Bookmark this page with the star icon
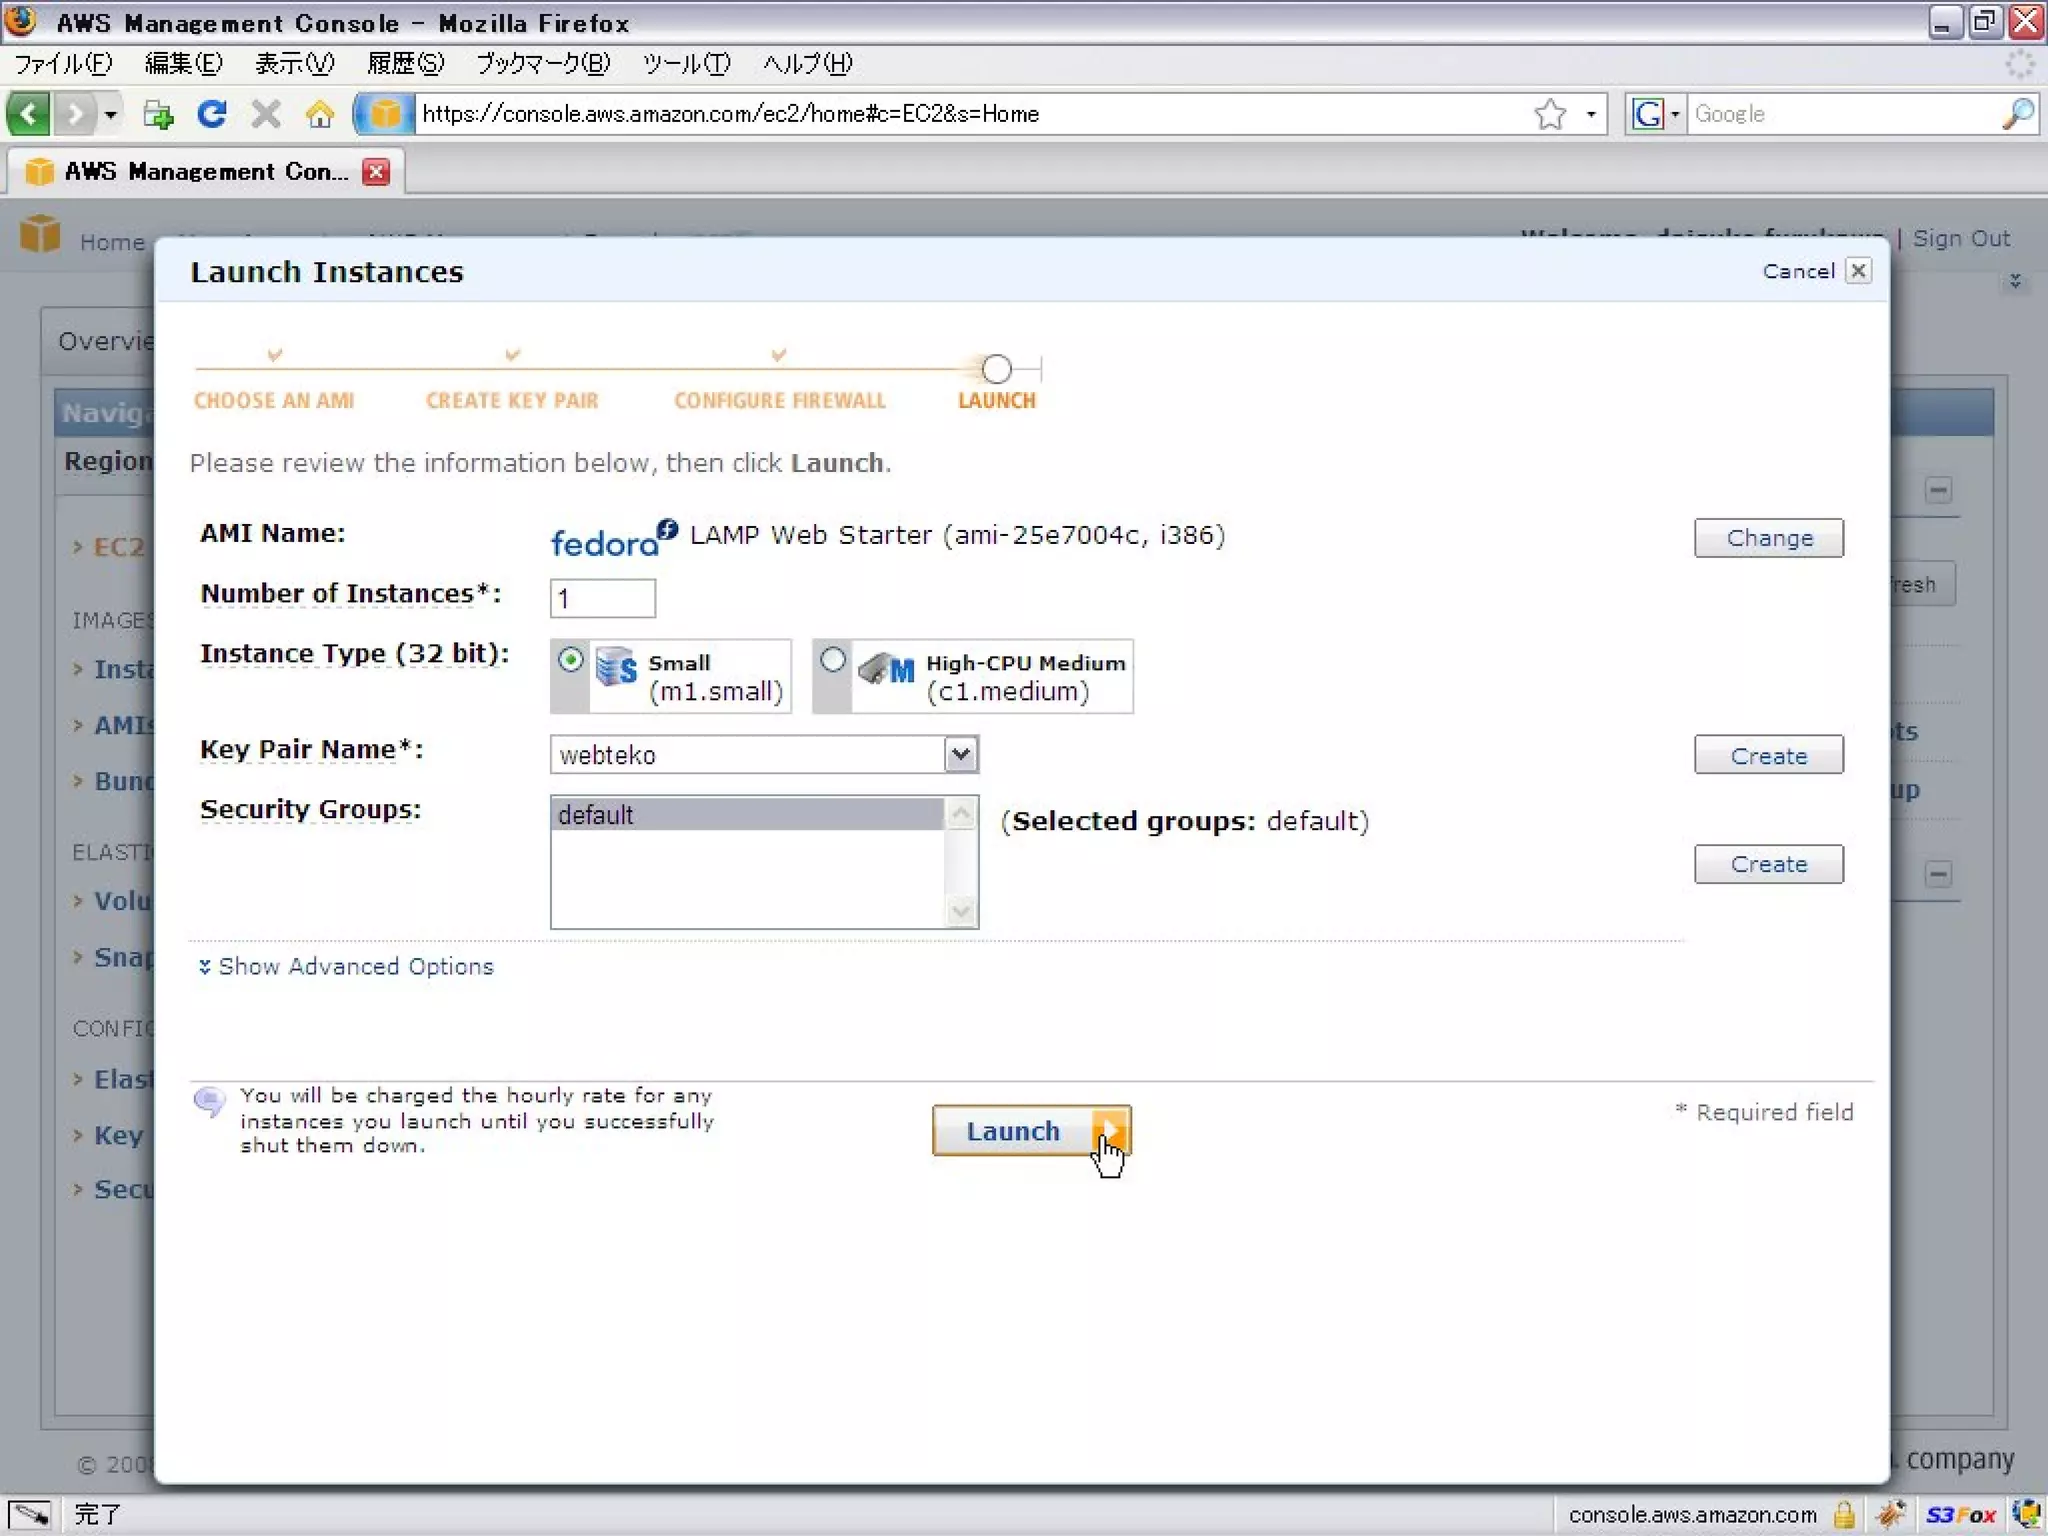Image resolution: width=2048 pixels, height=1536 pixels. pos(1550,114)
